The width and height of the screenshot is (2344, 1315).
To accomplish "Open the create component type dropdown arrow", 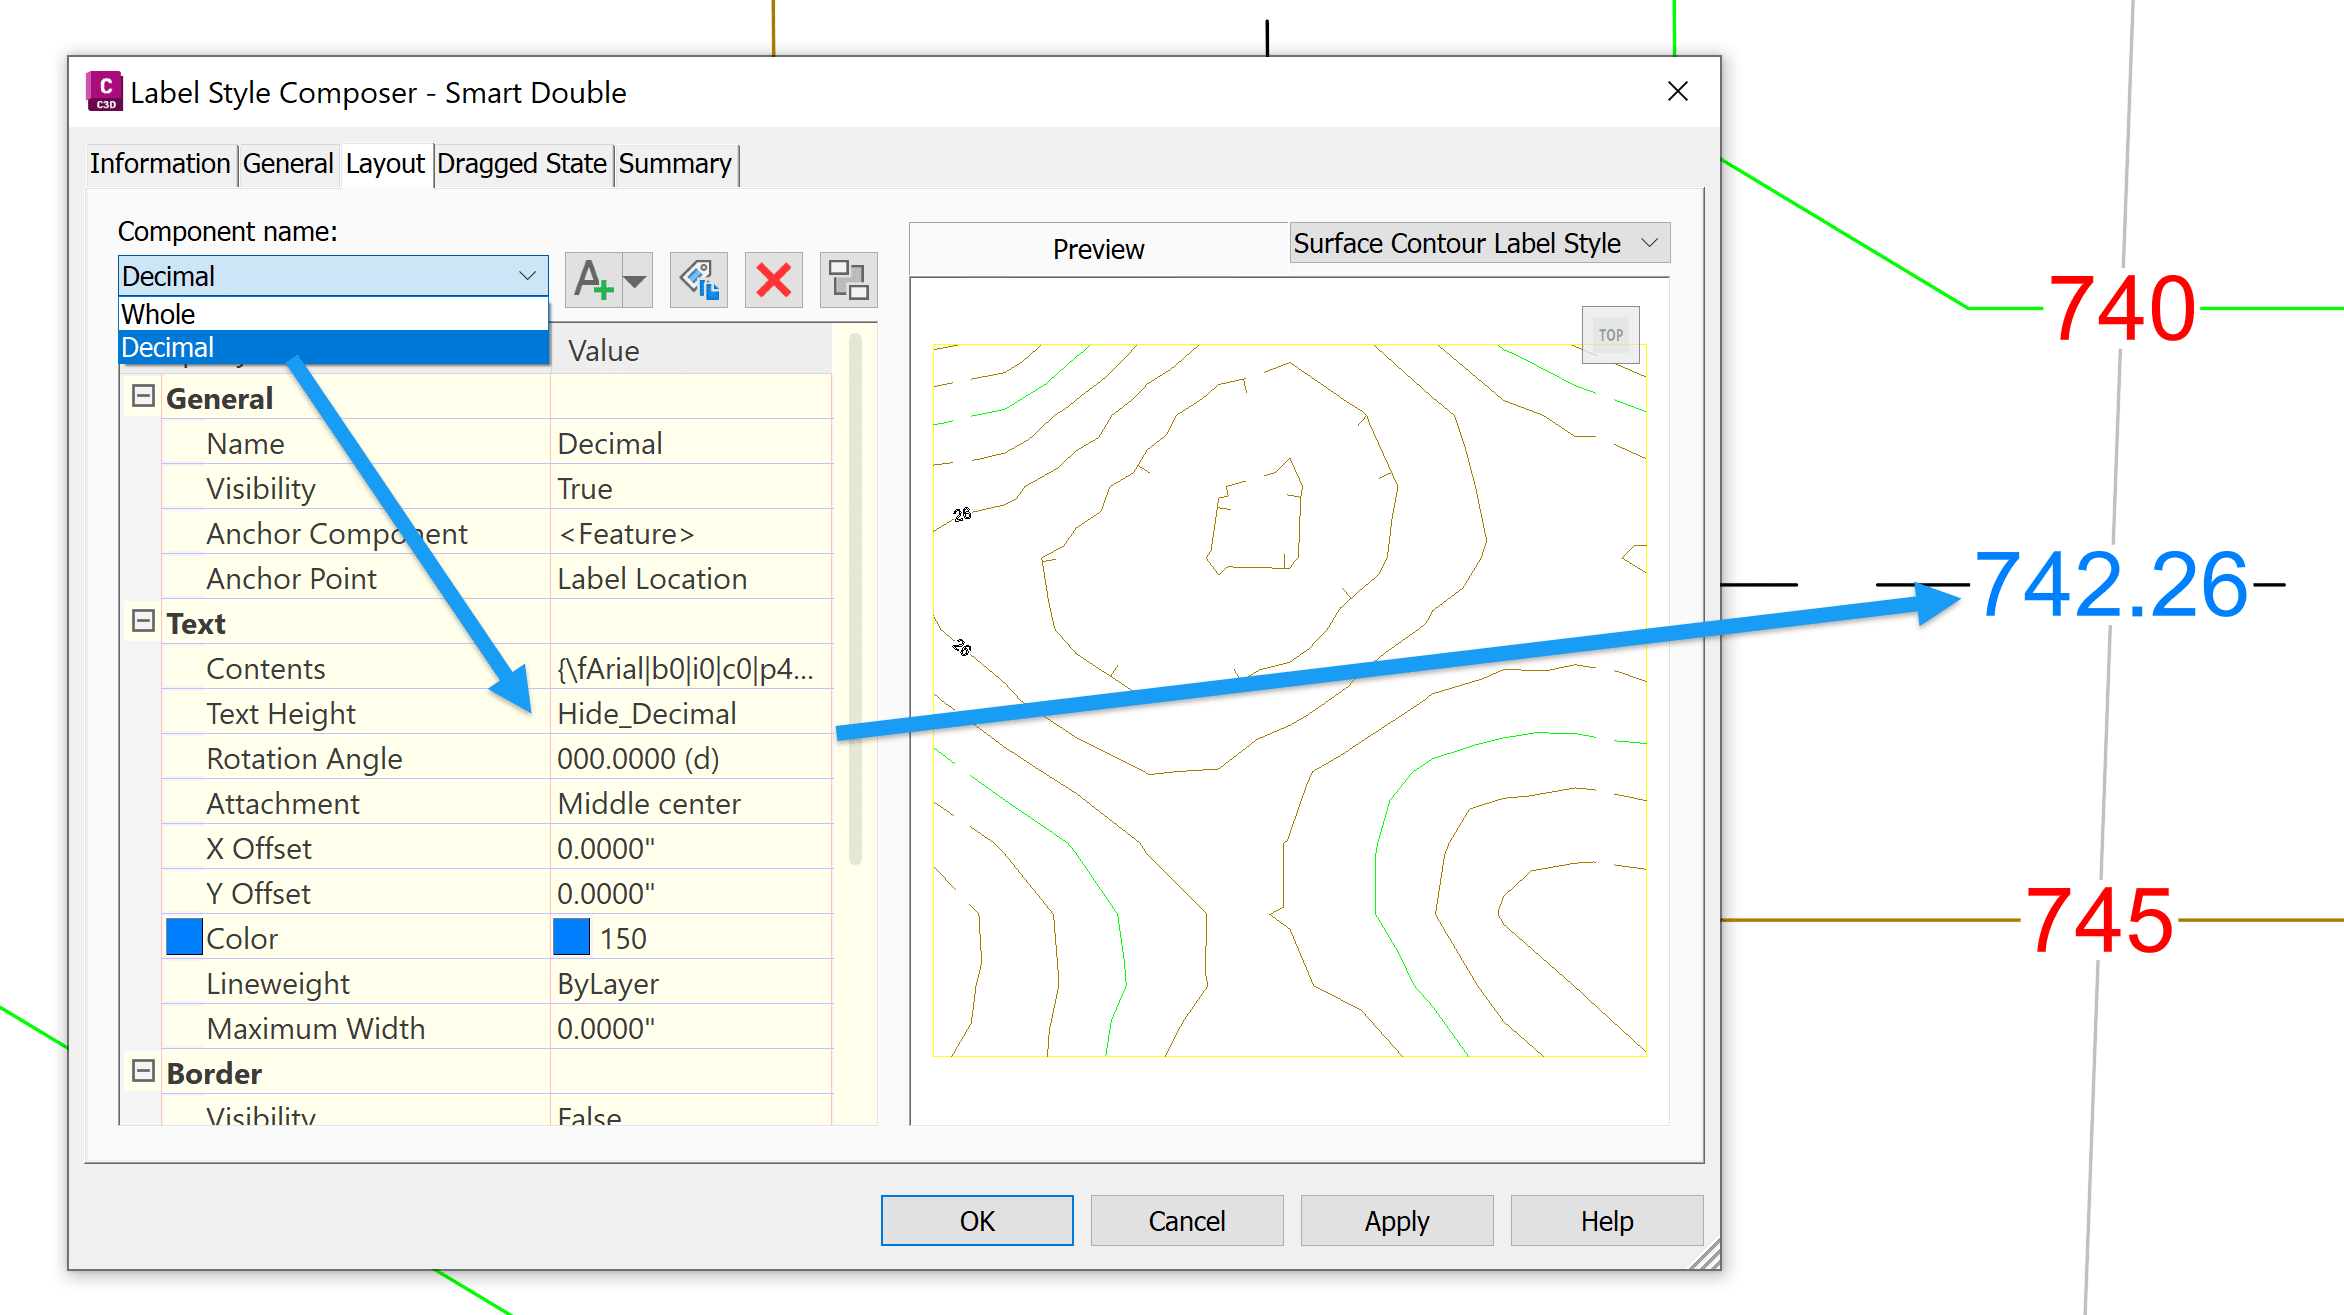I will pos(635,281).
